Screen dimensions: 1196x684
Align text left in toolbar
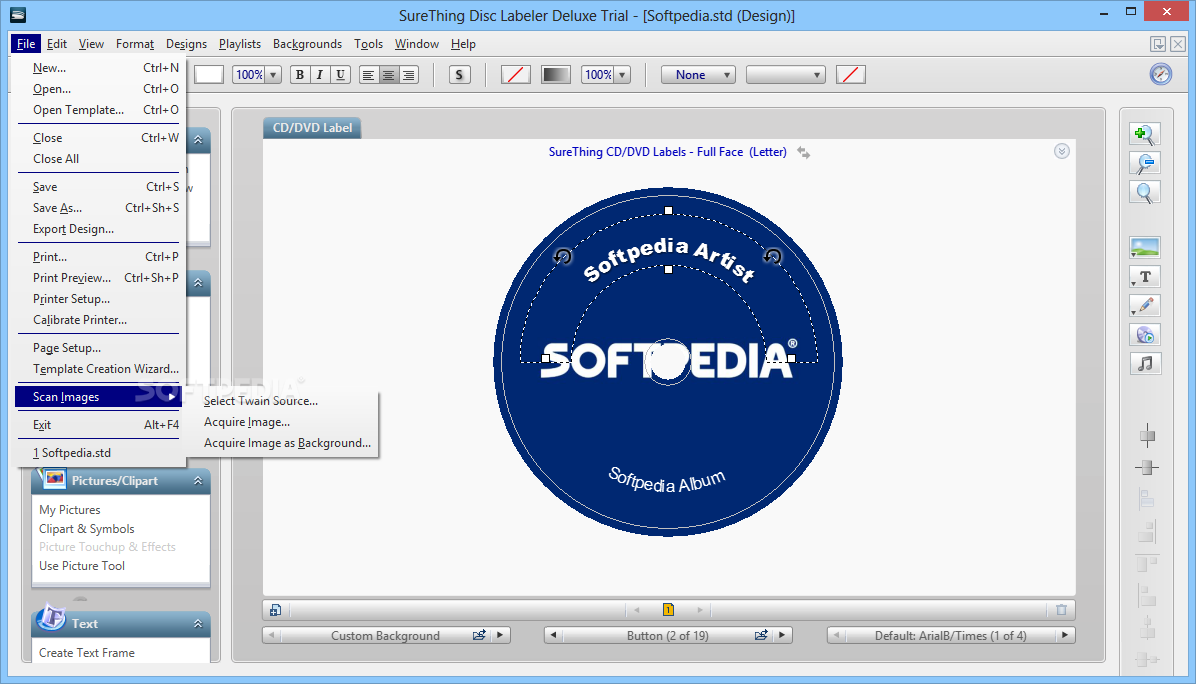pyautogui.click(x=368, y=75)
